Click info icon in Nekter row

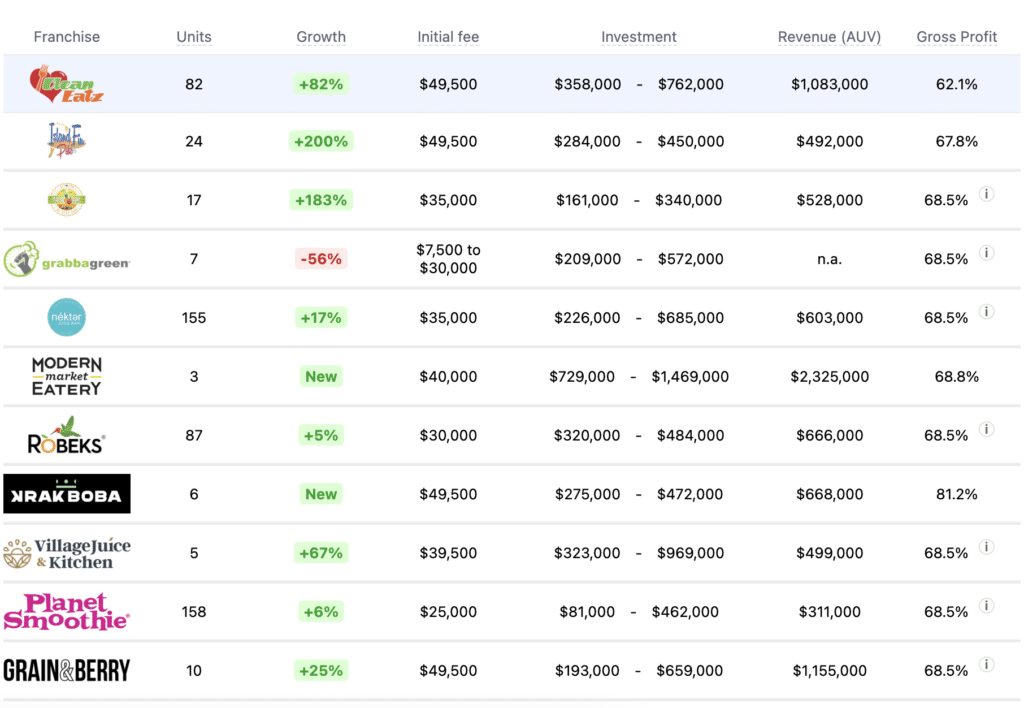pyautogui.click(x=987, y=312)
